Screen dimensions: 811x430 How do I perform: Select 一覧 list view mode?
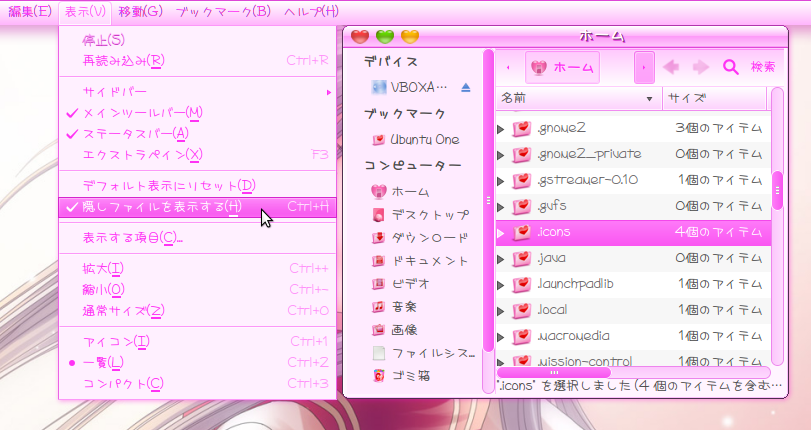tap(198, 363)
